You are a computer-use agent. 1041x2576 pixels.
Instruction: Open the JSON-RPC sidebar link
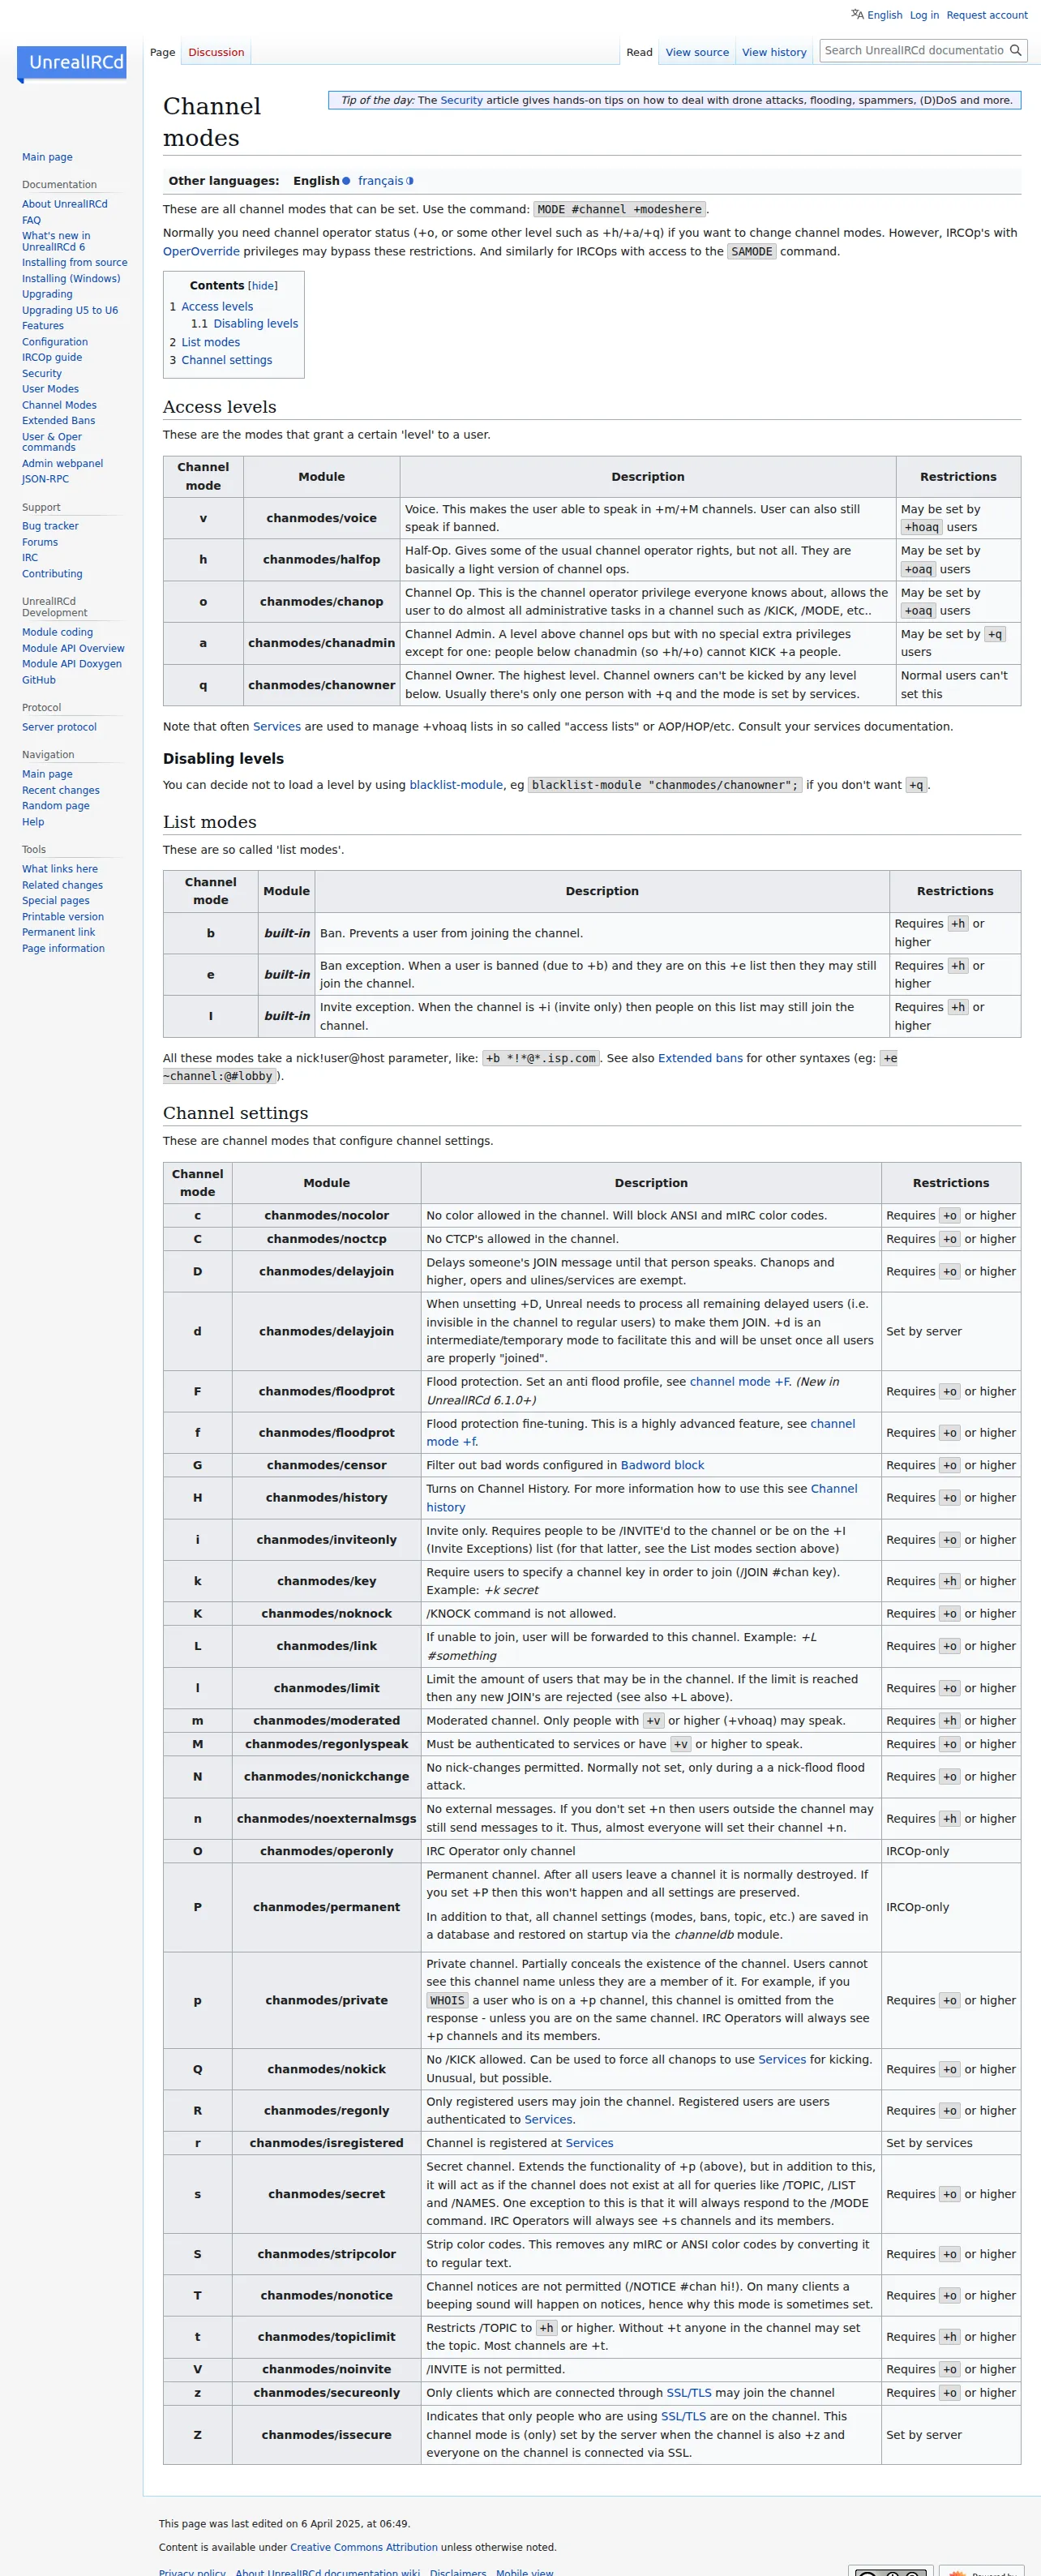click(x=45, y=479)
